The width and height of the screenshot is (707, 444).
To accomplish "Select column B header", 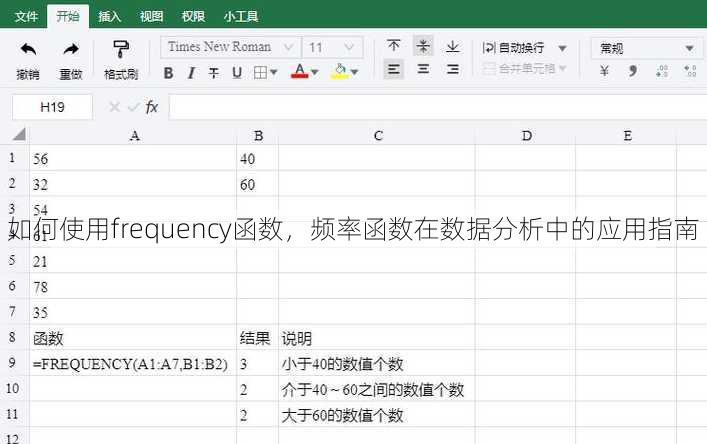I will click(258, 136).
